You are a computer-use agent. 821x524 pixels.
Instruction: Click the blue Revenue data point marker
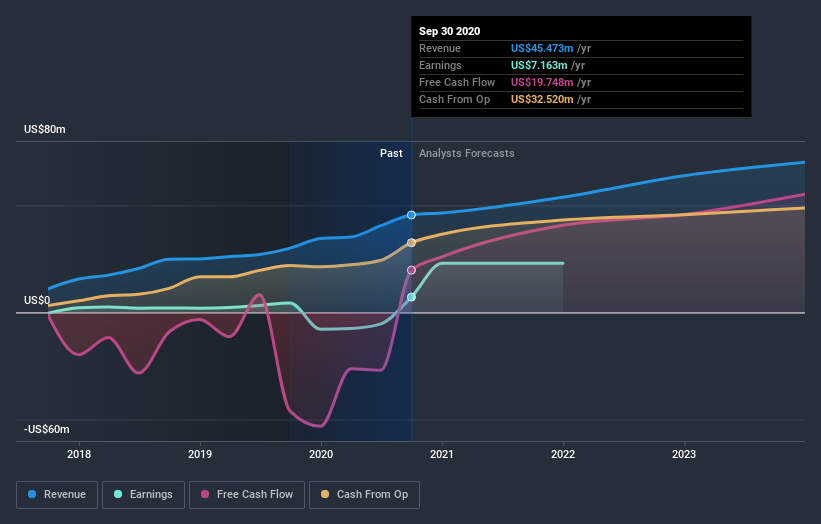coord(412,215)
